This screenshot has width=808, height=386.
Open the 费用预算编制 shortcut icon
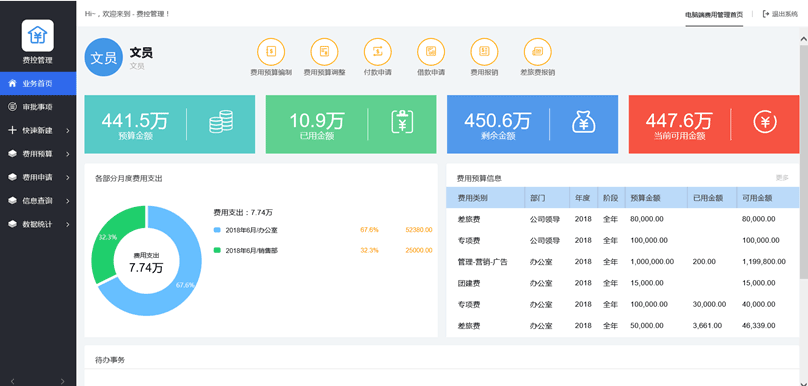tap(271, 52)
